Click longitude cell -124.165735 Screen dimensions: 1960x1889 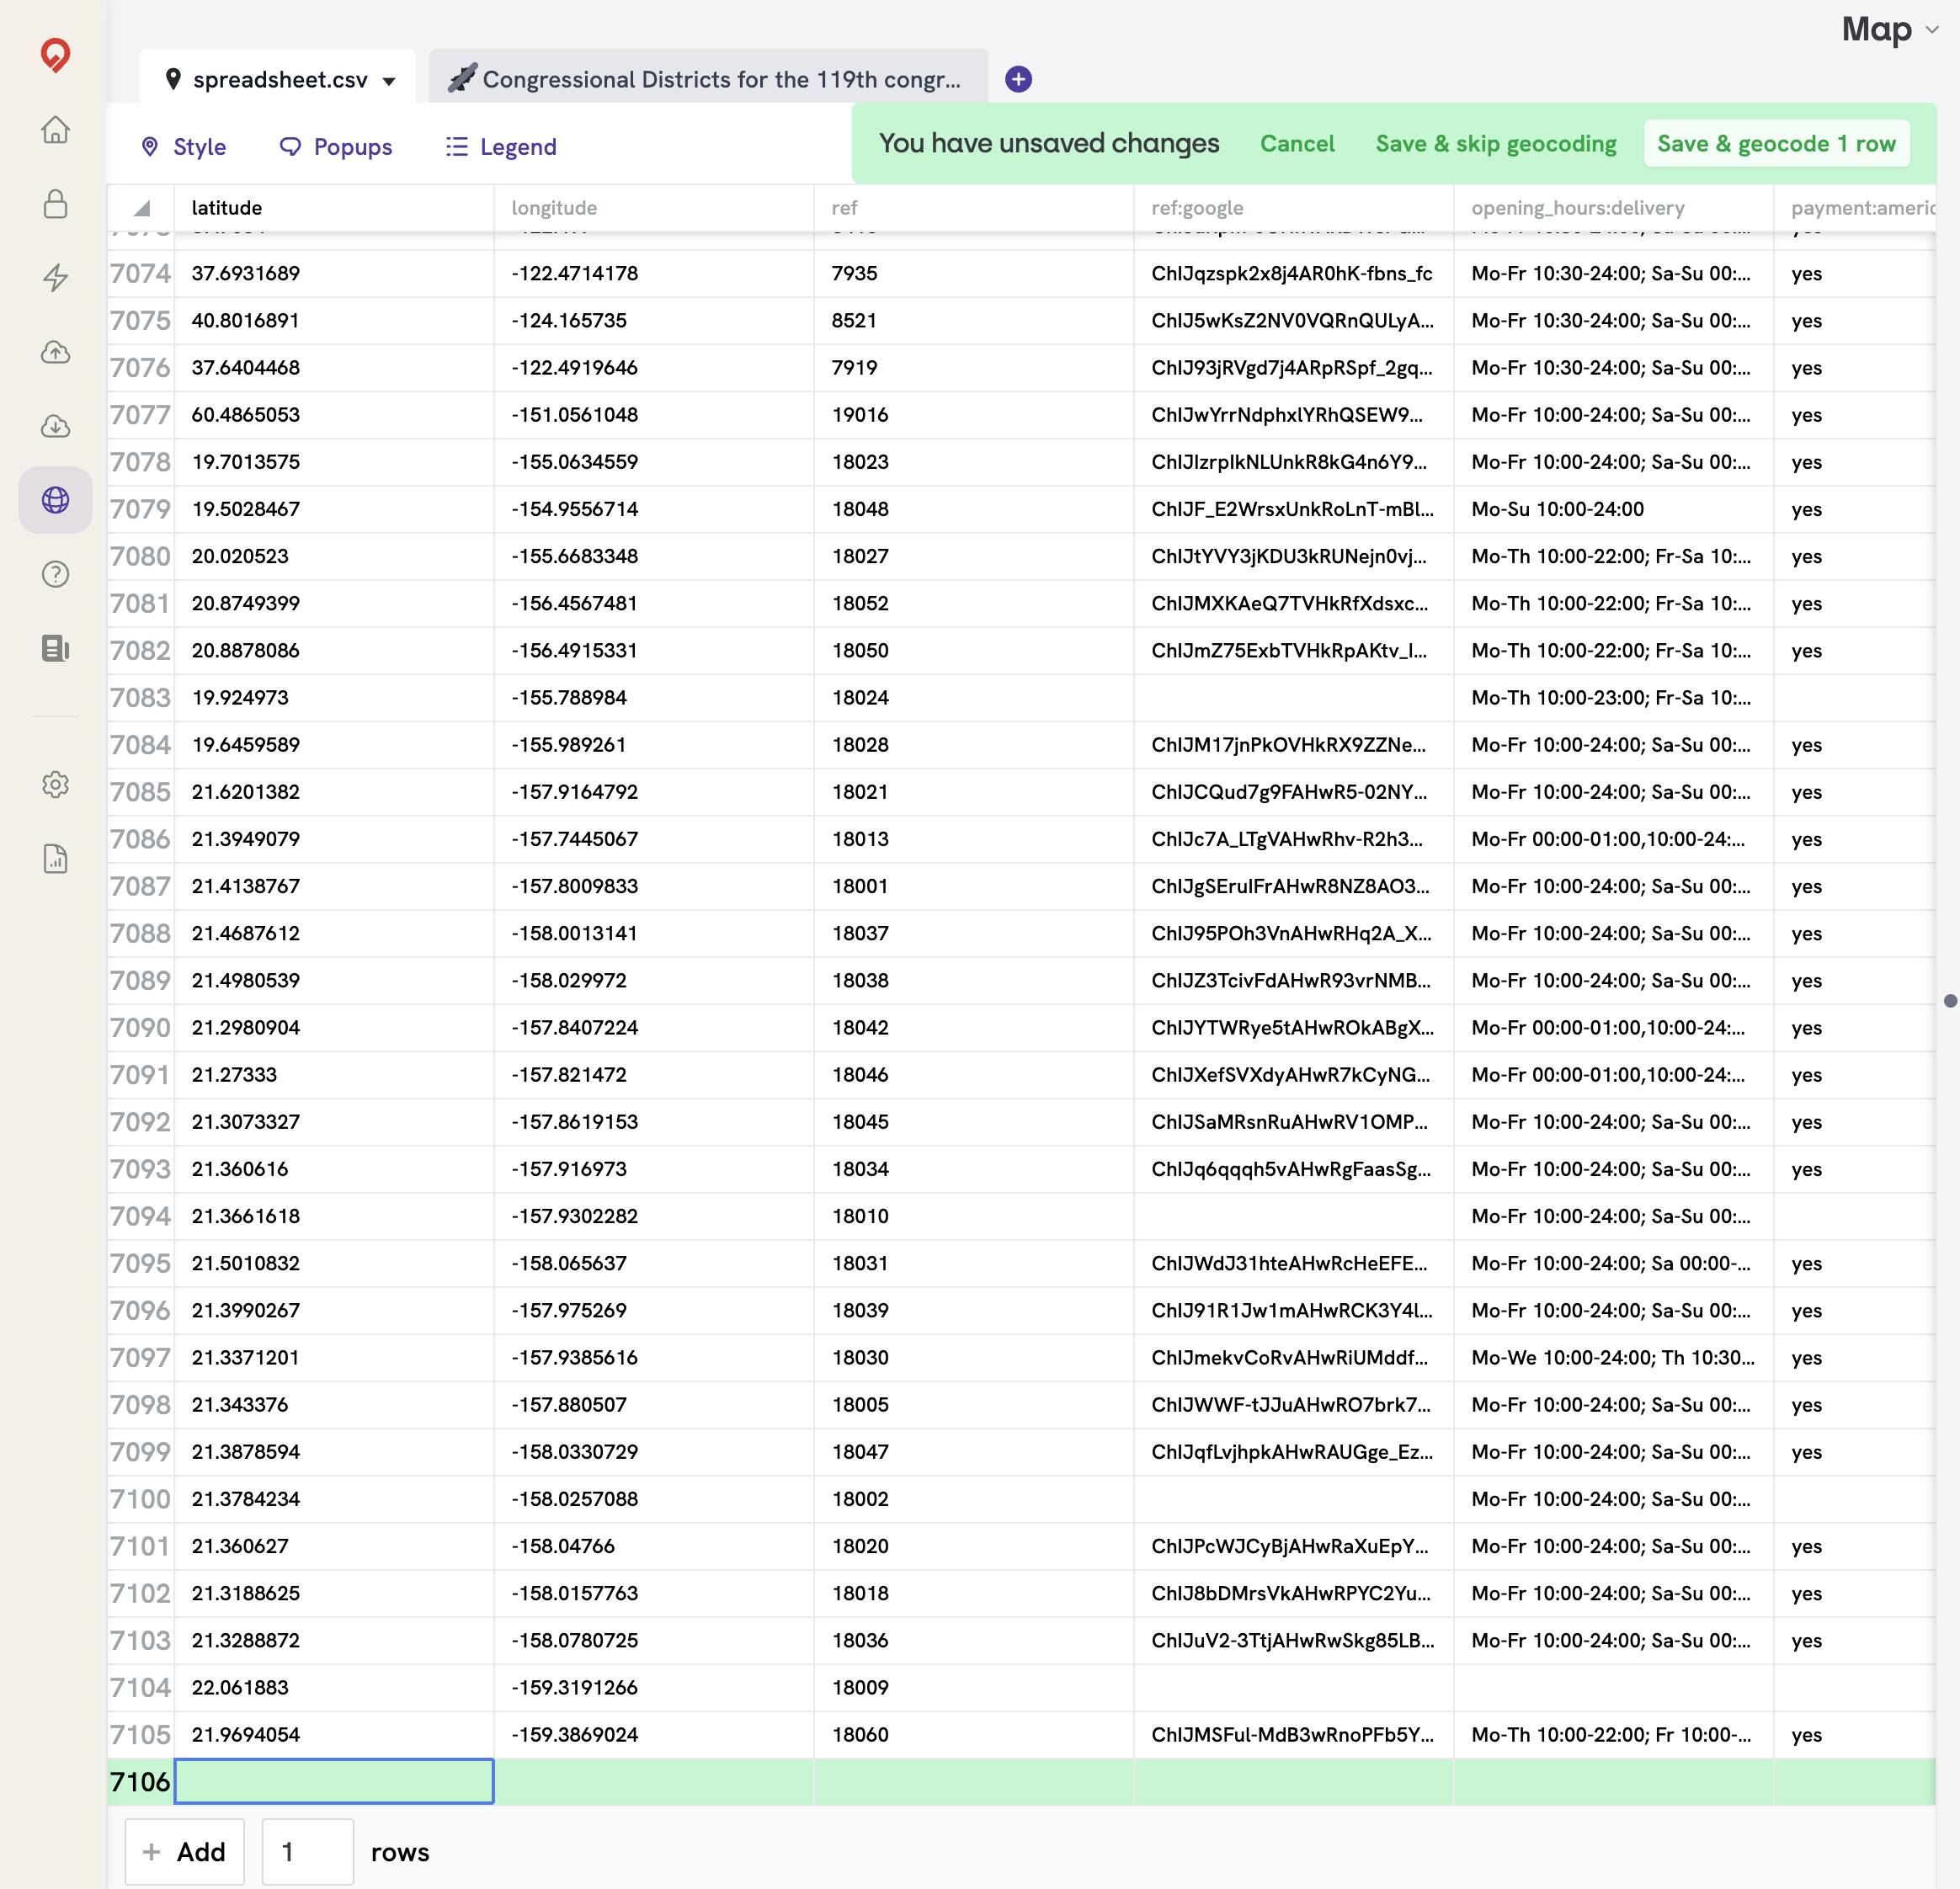[x=654, y=320]
